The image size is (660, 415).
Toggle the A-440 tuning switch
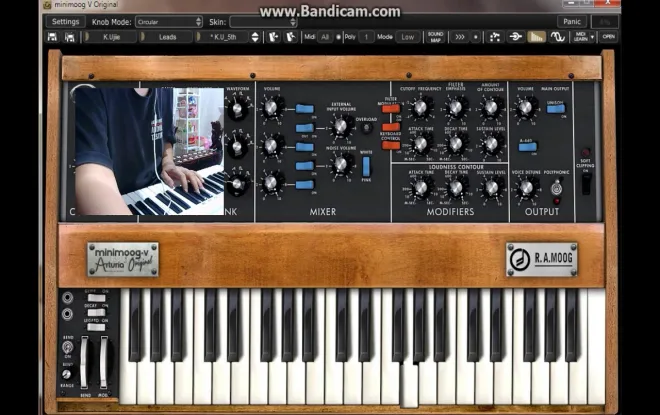[x=527, y=147]
